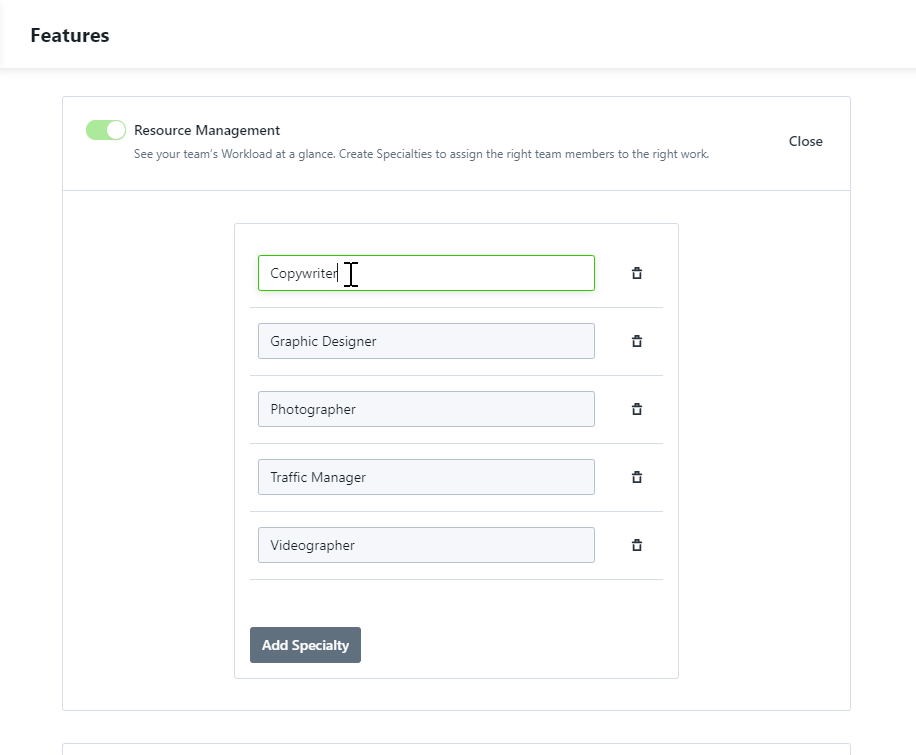The image size is (916, 755).
Task: Click the Workload description text
Action: 421,154
